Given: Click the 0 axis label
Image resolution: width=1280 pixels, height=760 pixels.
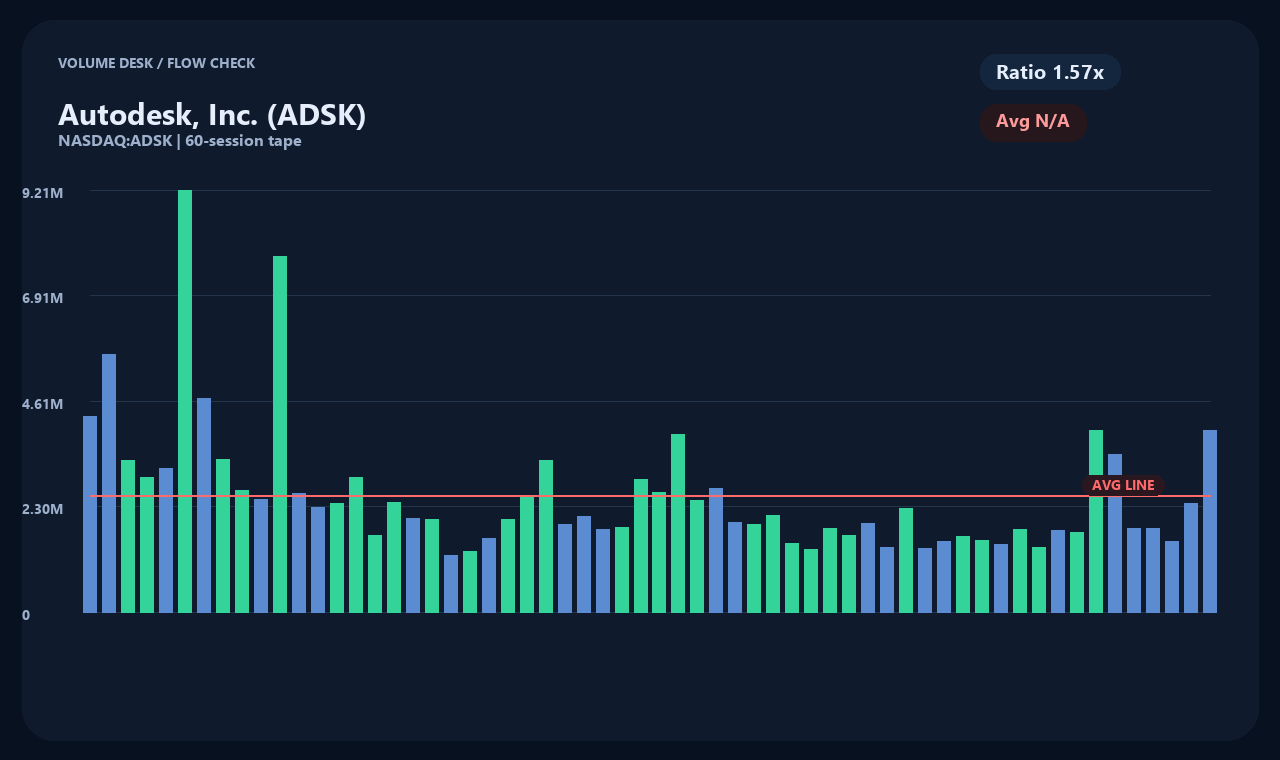Looking at the screenshot, I should click(x=26, y=615).
